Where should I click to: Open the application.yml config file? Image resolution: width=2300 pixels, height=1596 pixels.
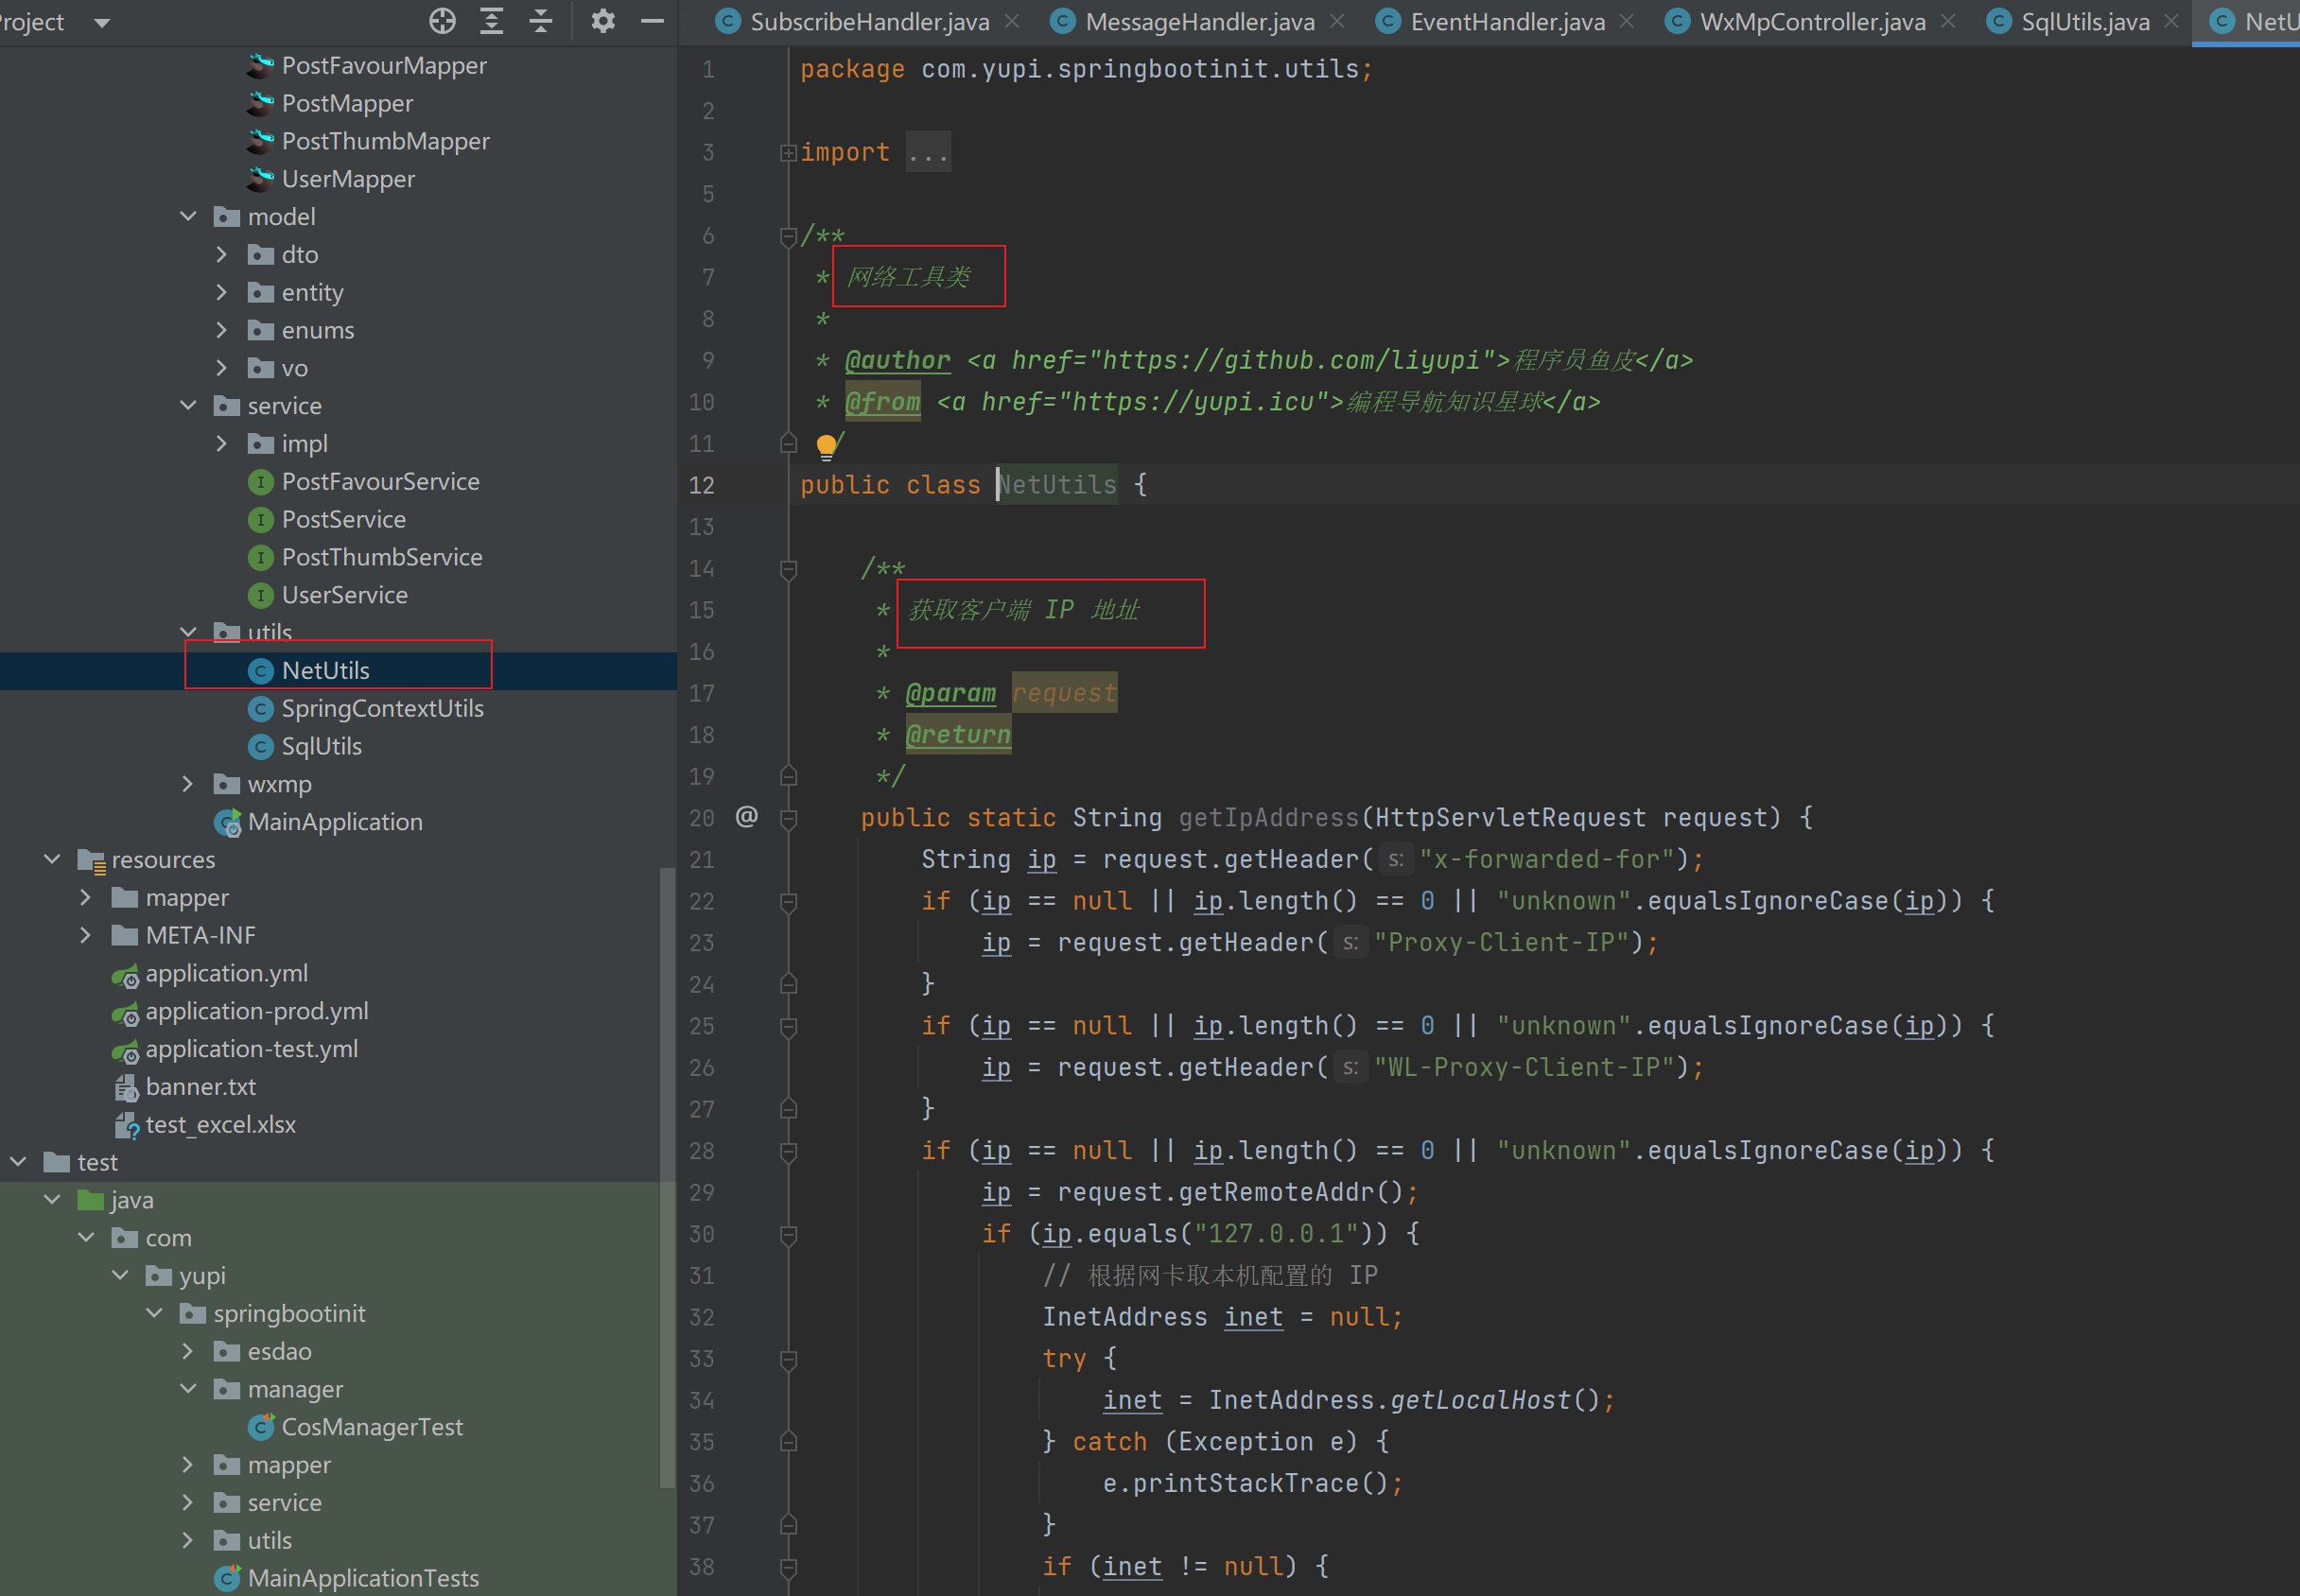226,974
